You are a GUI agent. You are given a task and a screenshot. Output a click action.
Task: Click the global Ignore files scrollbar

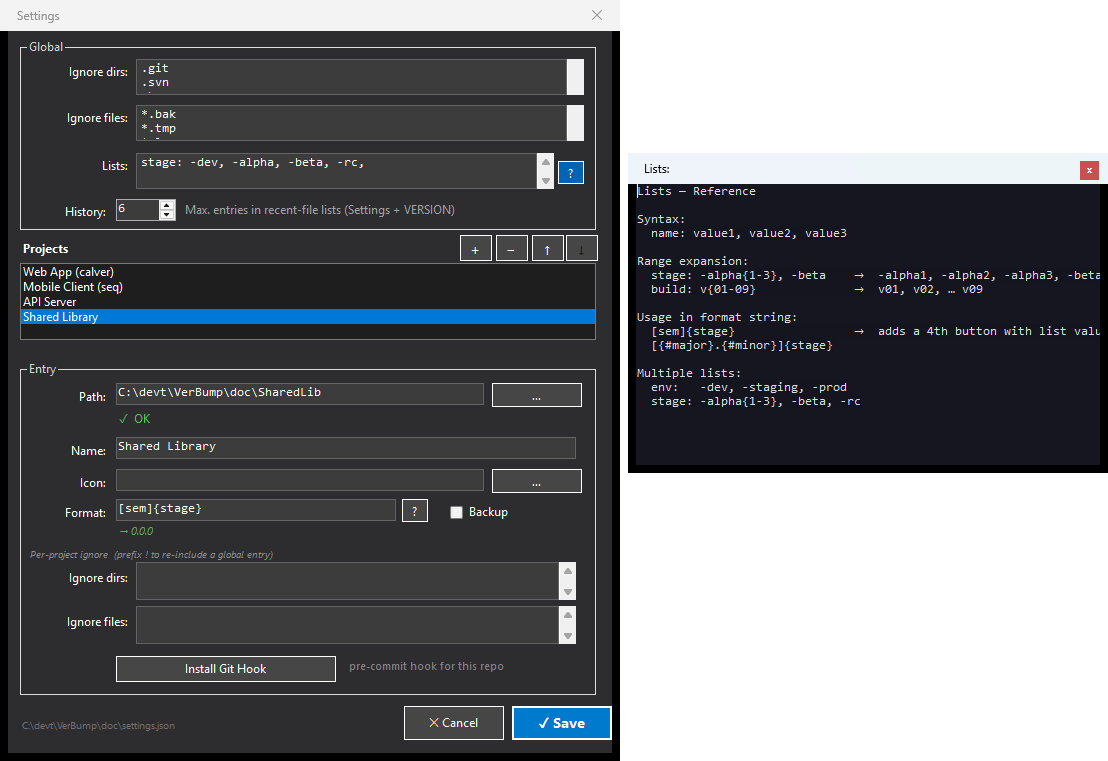tap(575, 123)
